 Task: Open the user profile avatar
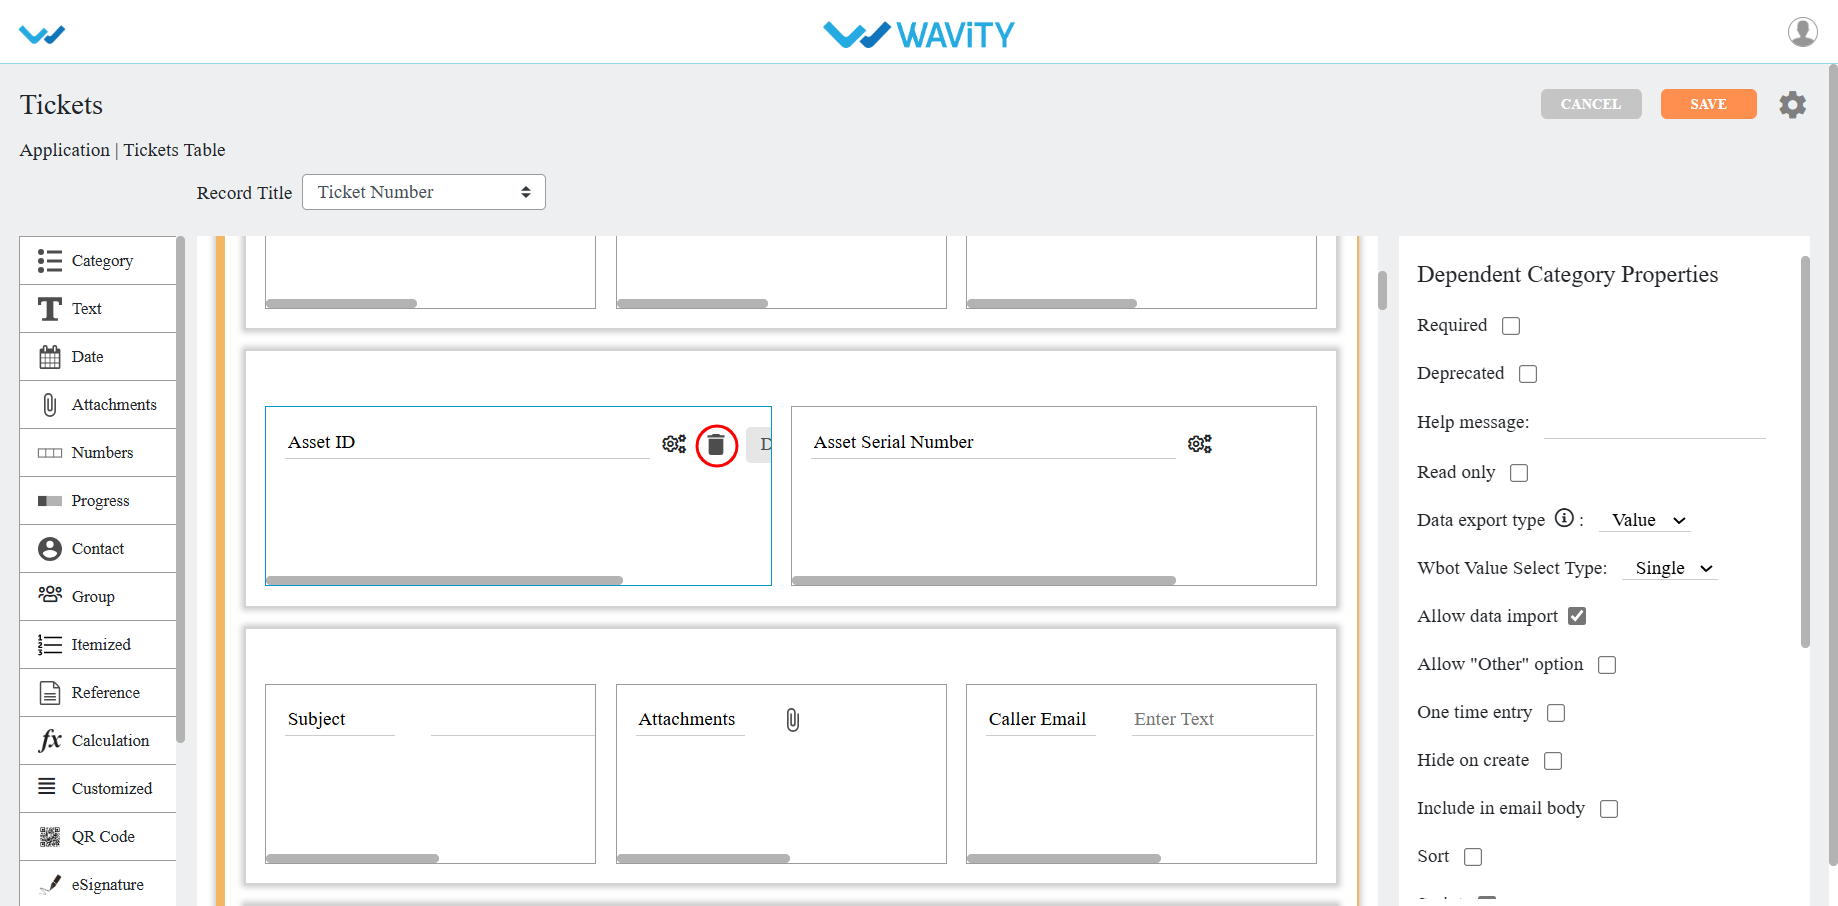tap(1802, 32)
